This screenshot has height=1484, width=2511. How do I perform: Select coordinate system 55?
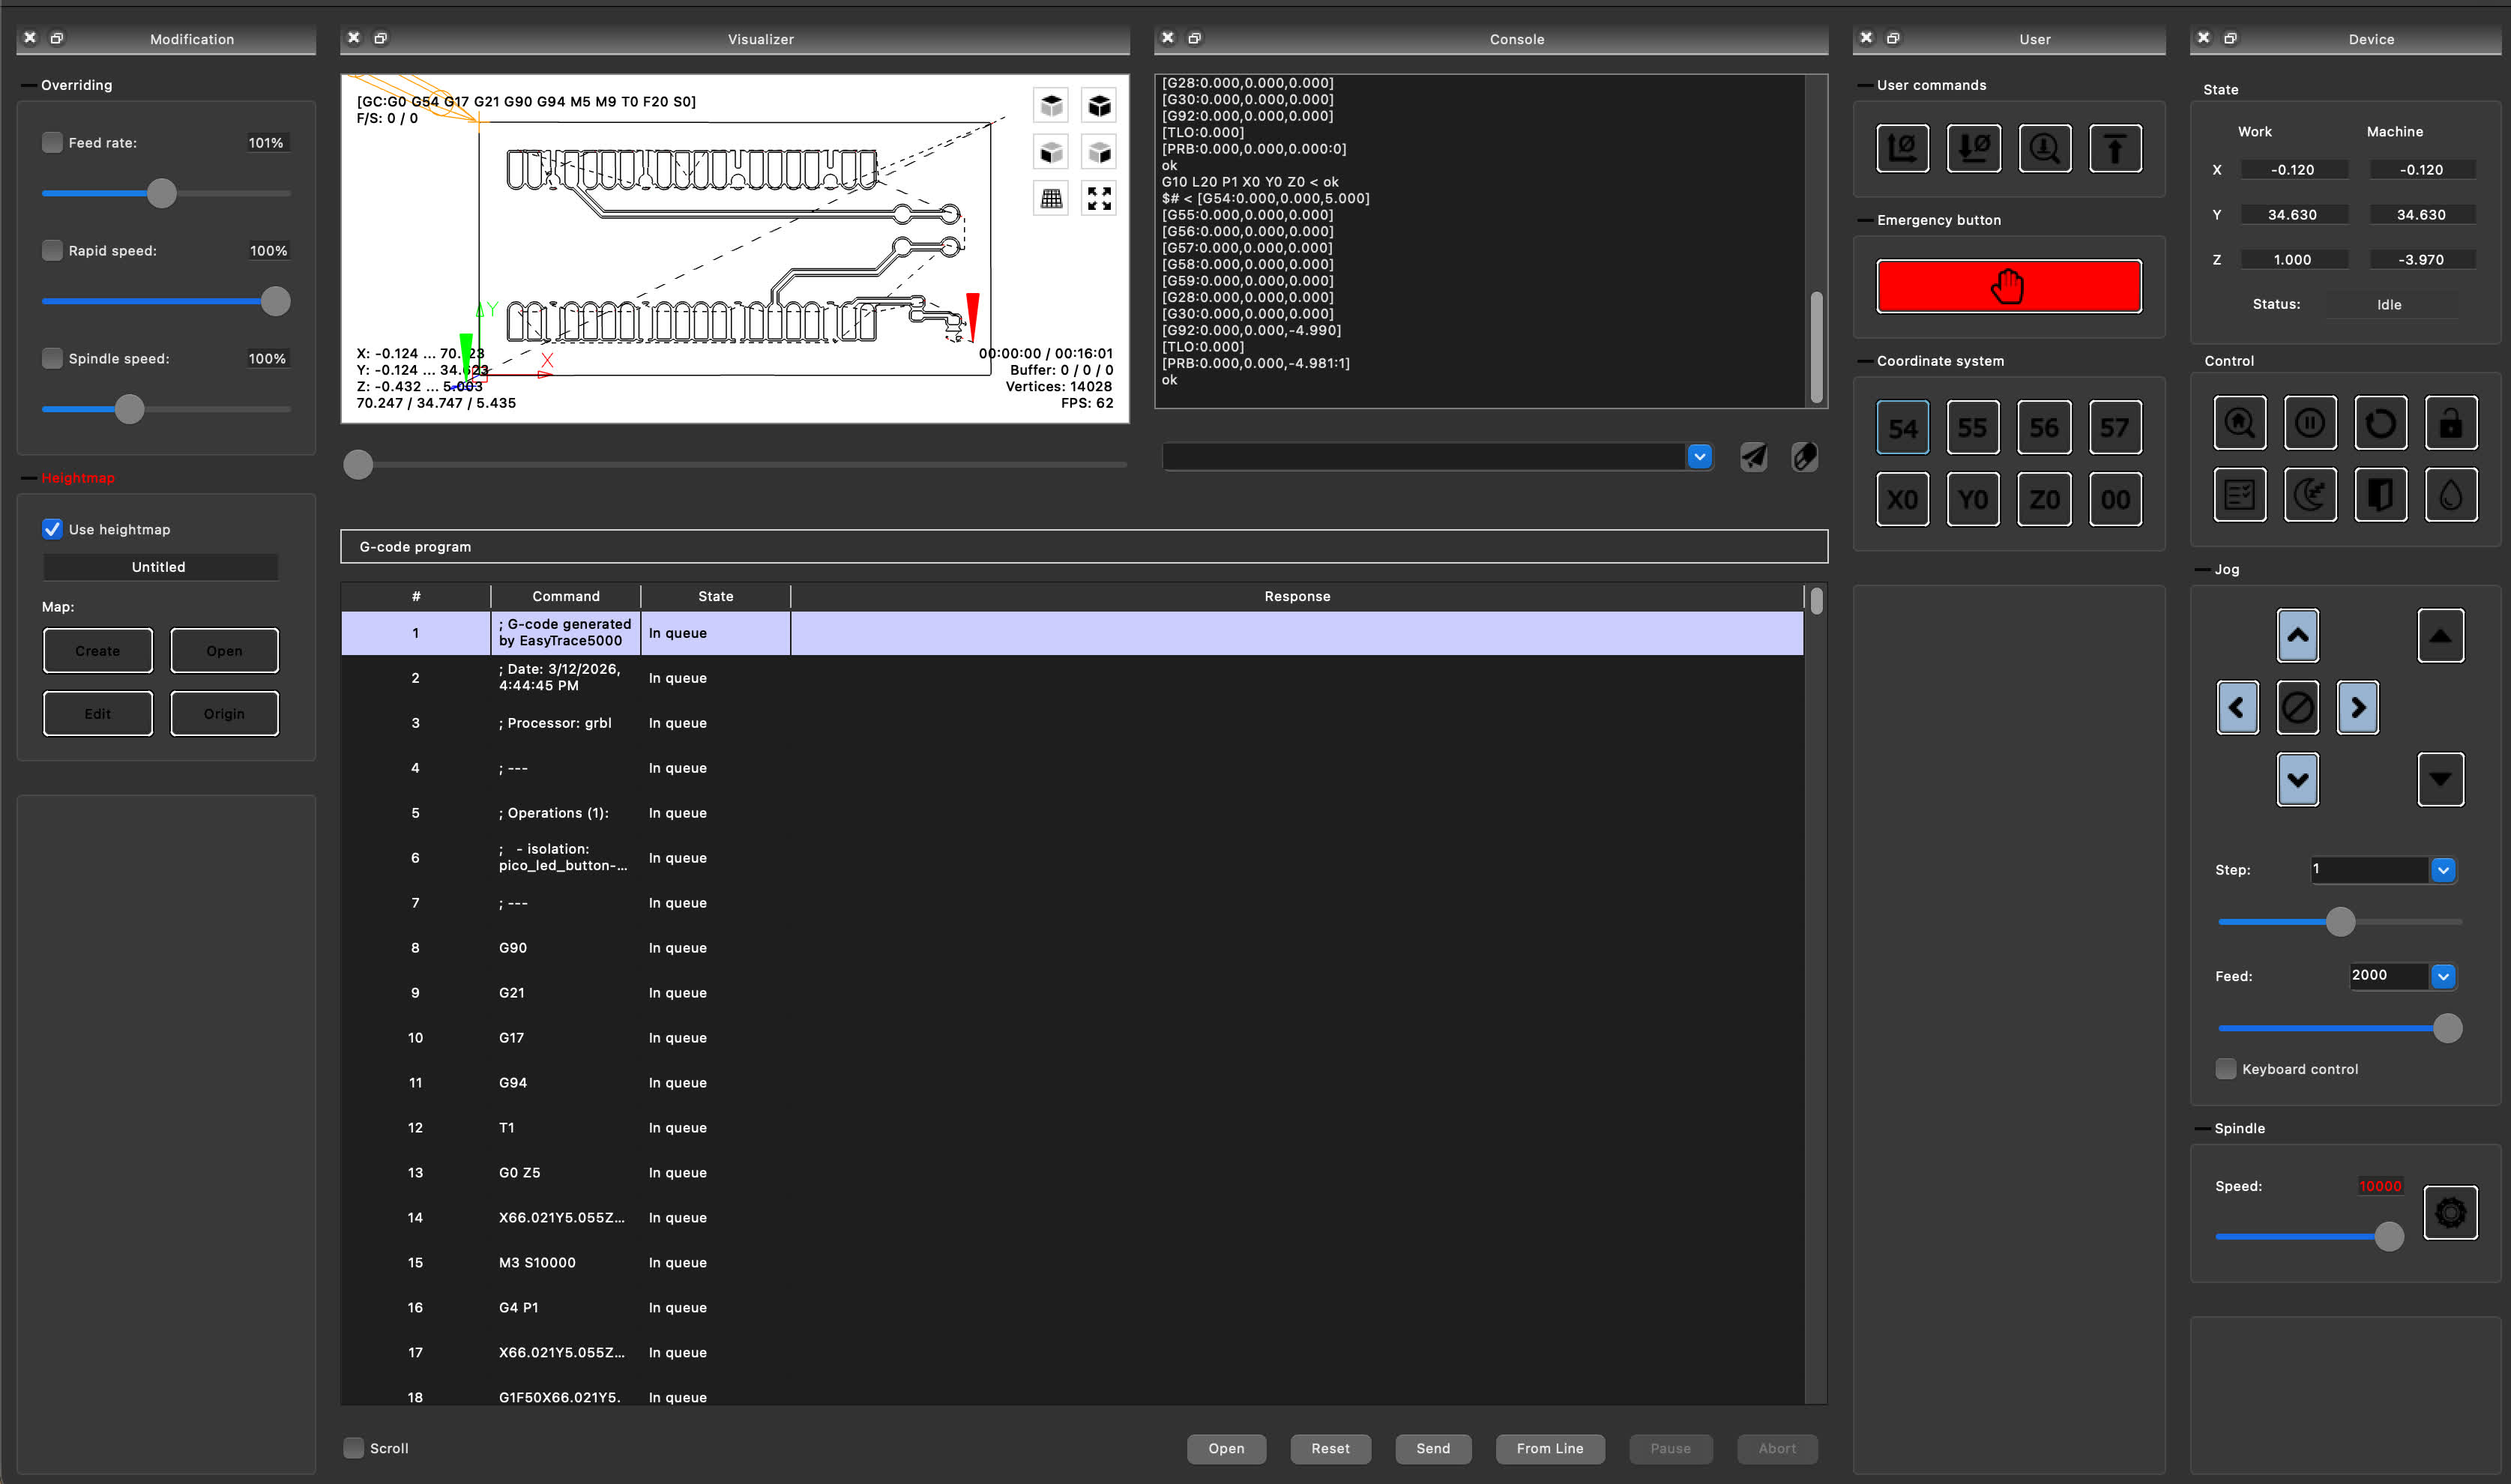pyautogui.click(x=1972, y=427)
